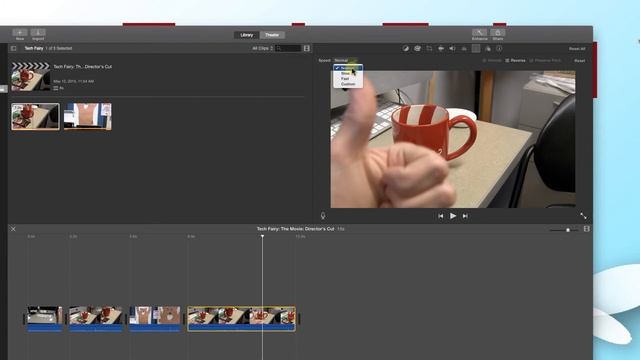Open the timeline clip appearance settings icon

coord(587,229)
